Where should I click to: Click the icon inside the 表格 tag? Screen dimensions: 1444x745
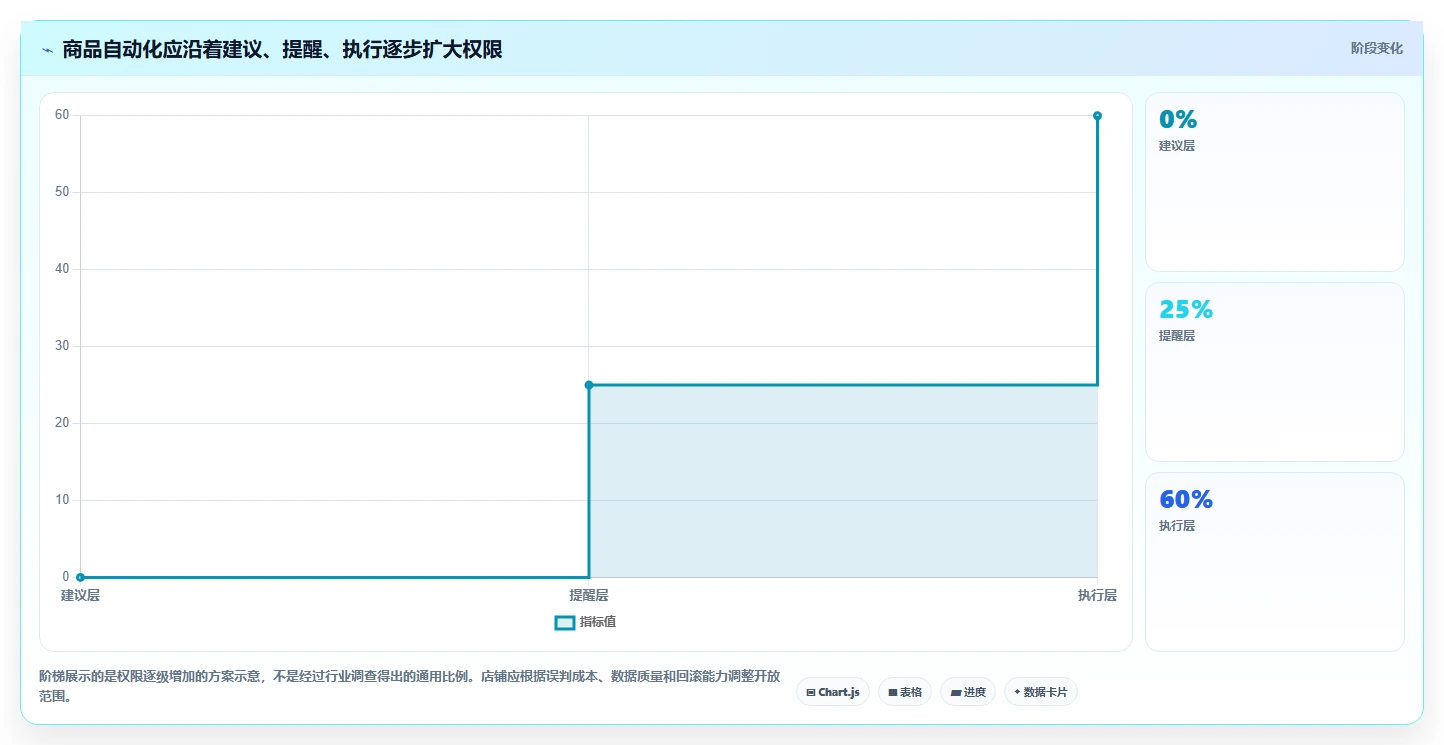coord(893,693)
